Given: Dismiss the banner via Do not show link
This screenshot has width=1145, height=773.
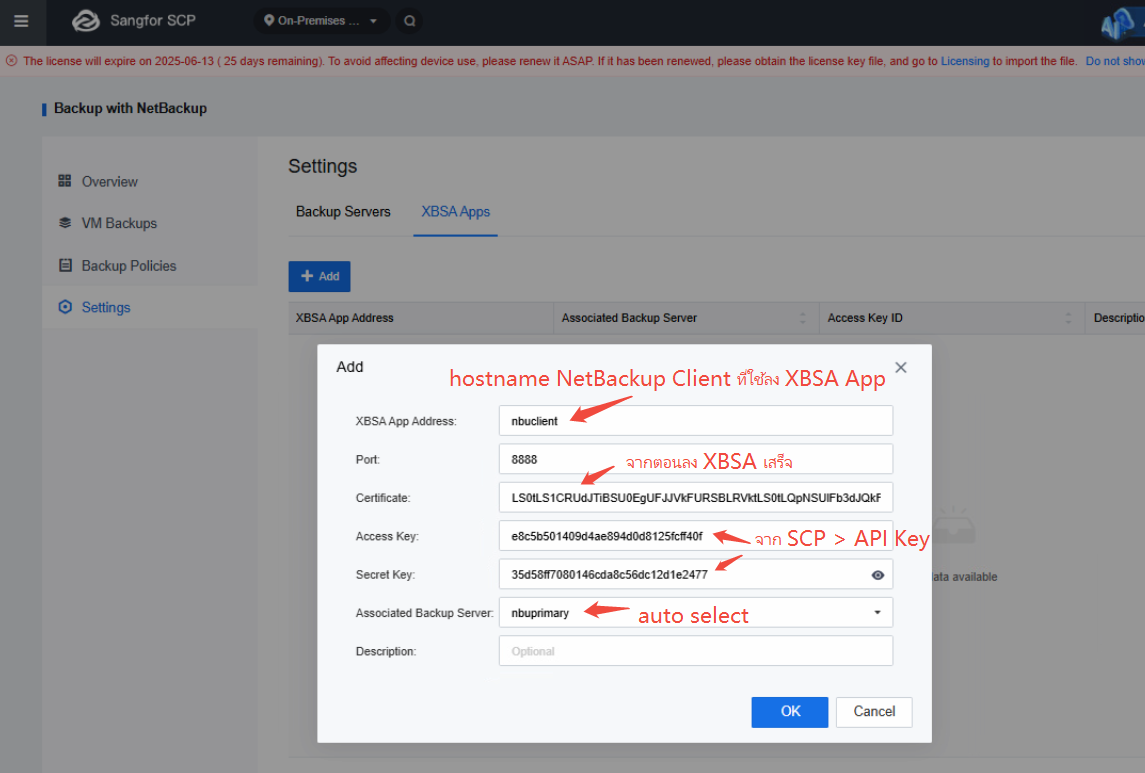Looking at the screenshot, I should [x=1115, y=61].
